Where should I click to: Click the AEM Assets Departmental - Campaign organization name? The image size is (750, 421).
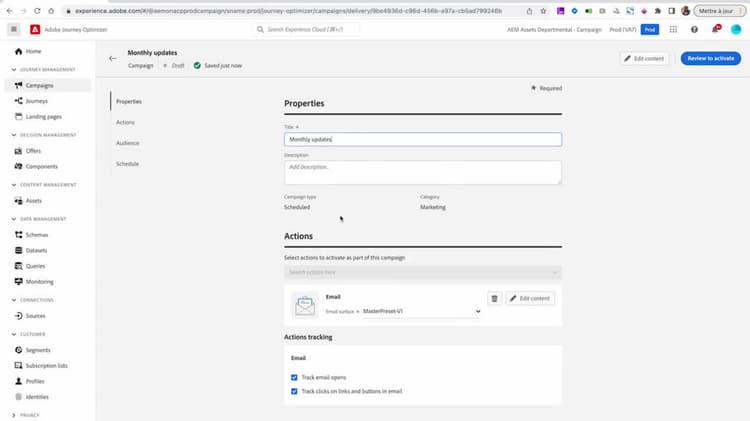(x=554, y=30)
